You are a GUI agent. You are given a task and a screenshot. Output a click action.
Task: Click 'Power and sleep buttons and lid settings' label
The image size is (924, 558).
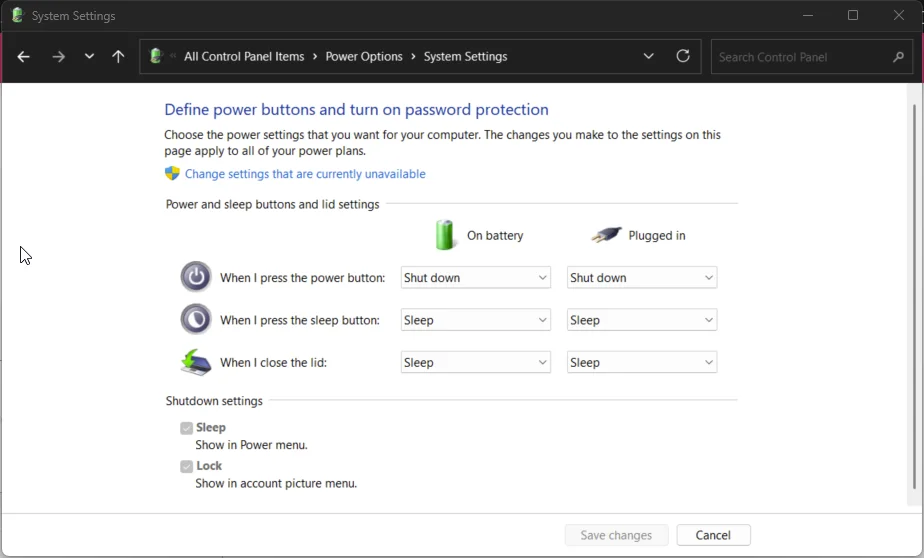click(x=272, y=204)
